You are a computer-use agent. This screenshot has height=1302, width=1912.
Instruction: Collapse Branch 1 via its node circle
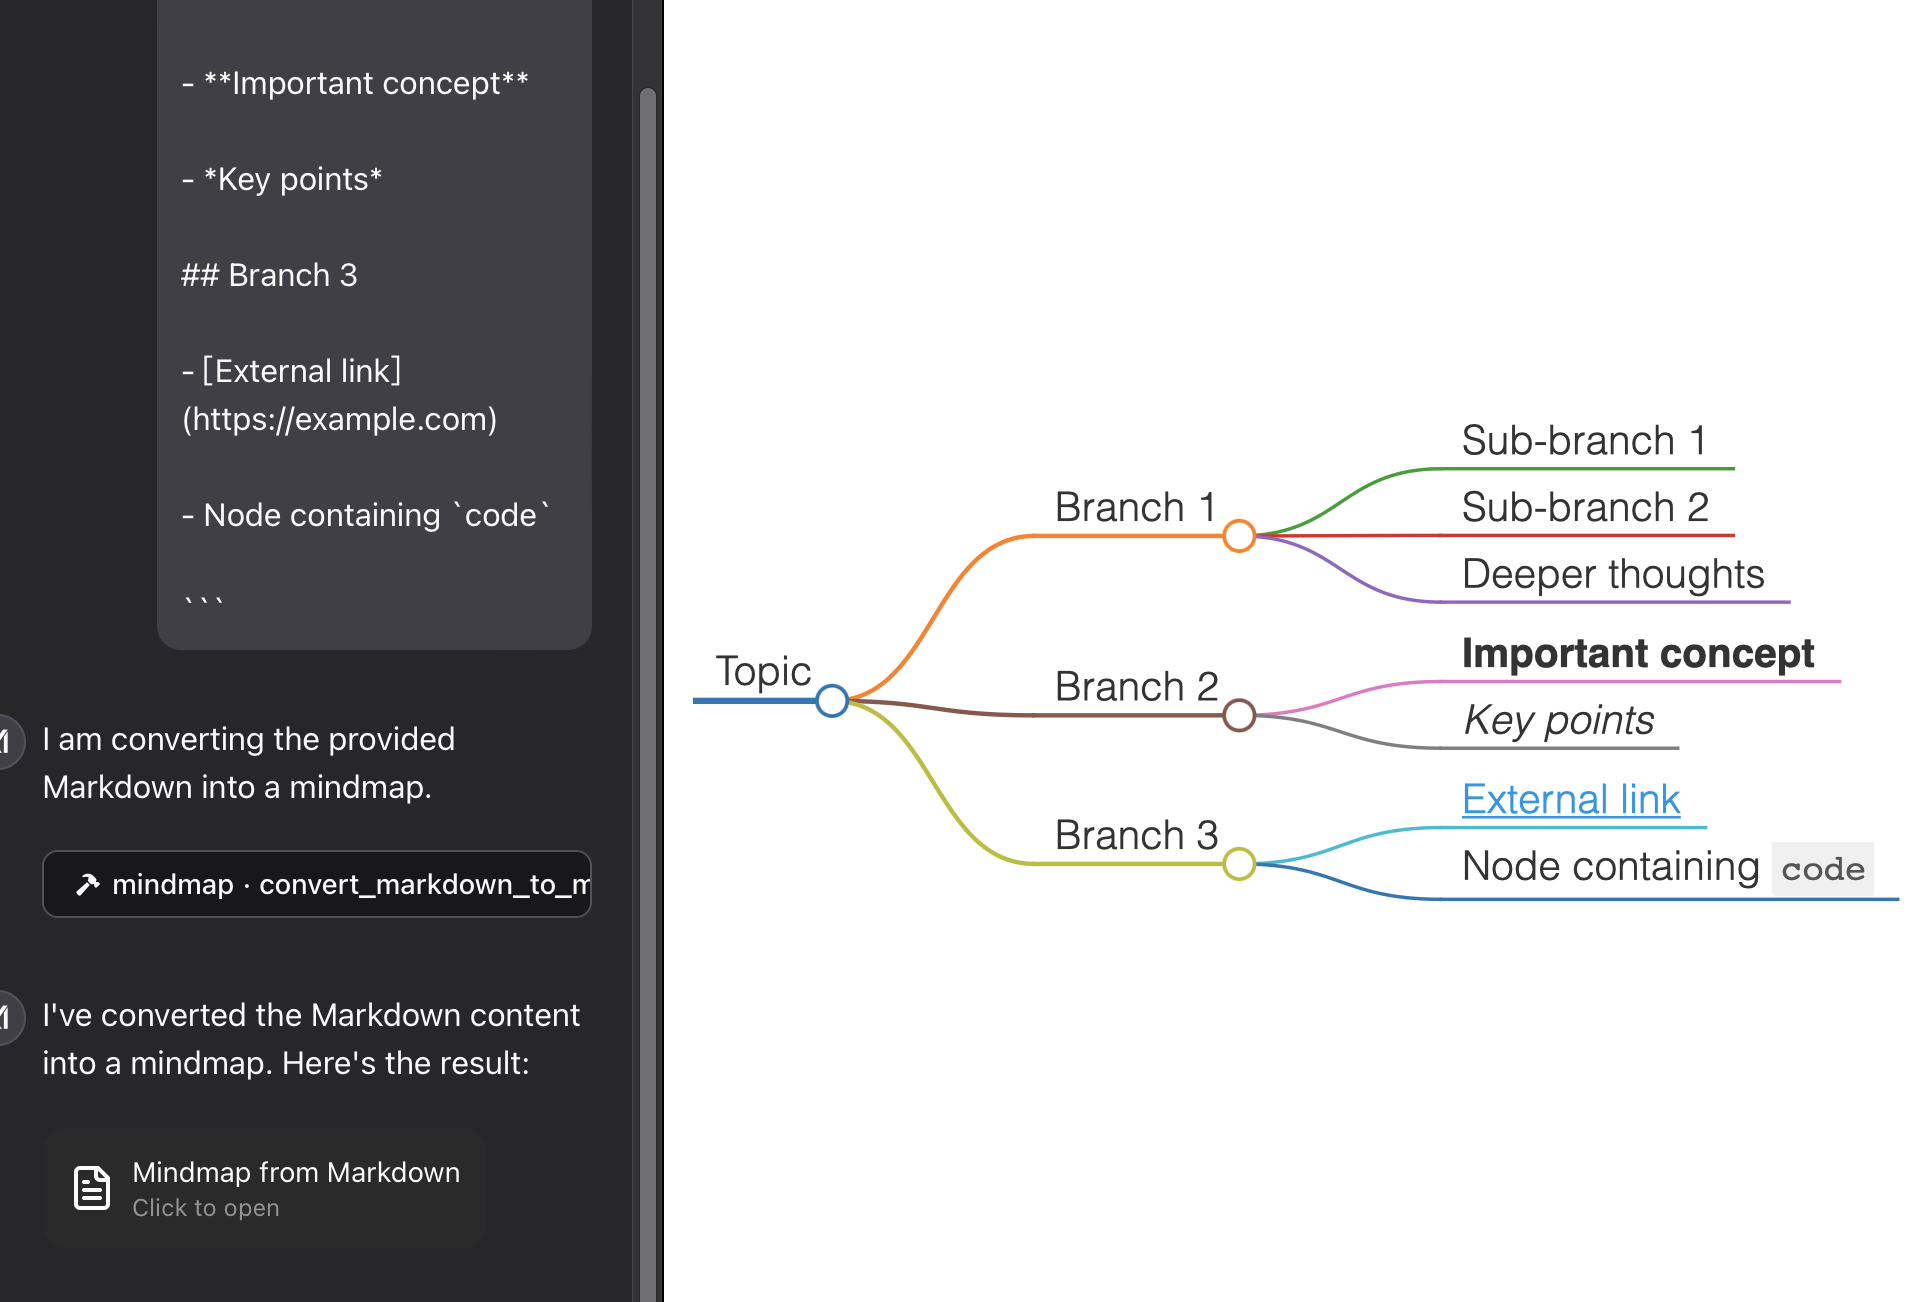tap(1239, 536)
